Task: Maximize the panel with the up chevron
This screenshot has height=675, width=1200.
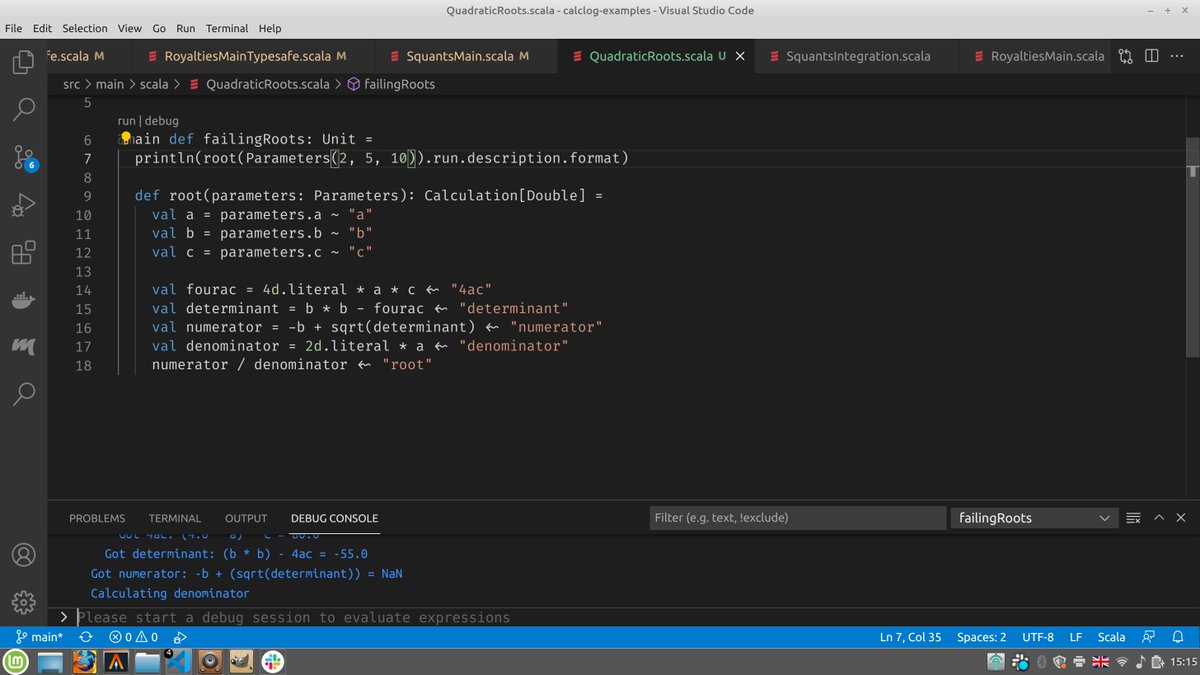Action: [x=1159, y=518]
